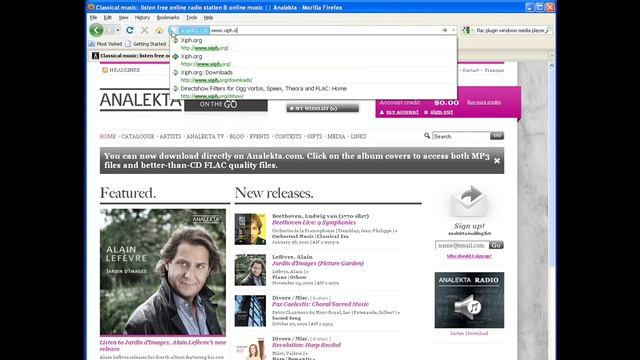This screenshot has height=360, width=640.
Task: Open the my account link
Action: [x=402, y=112]
